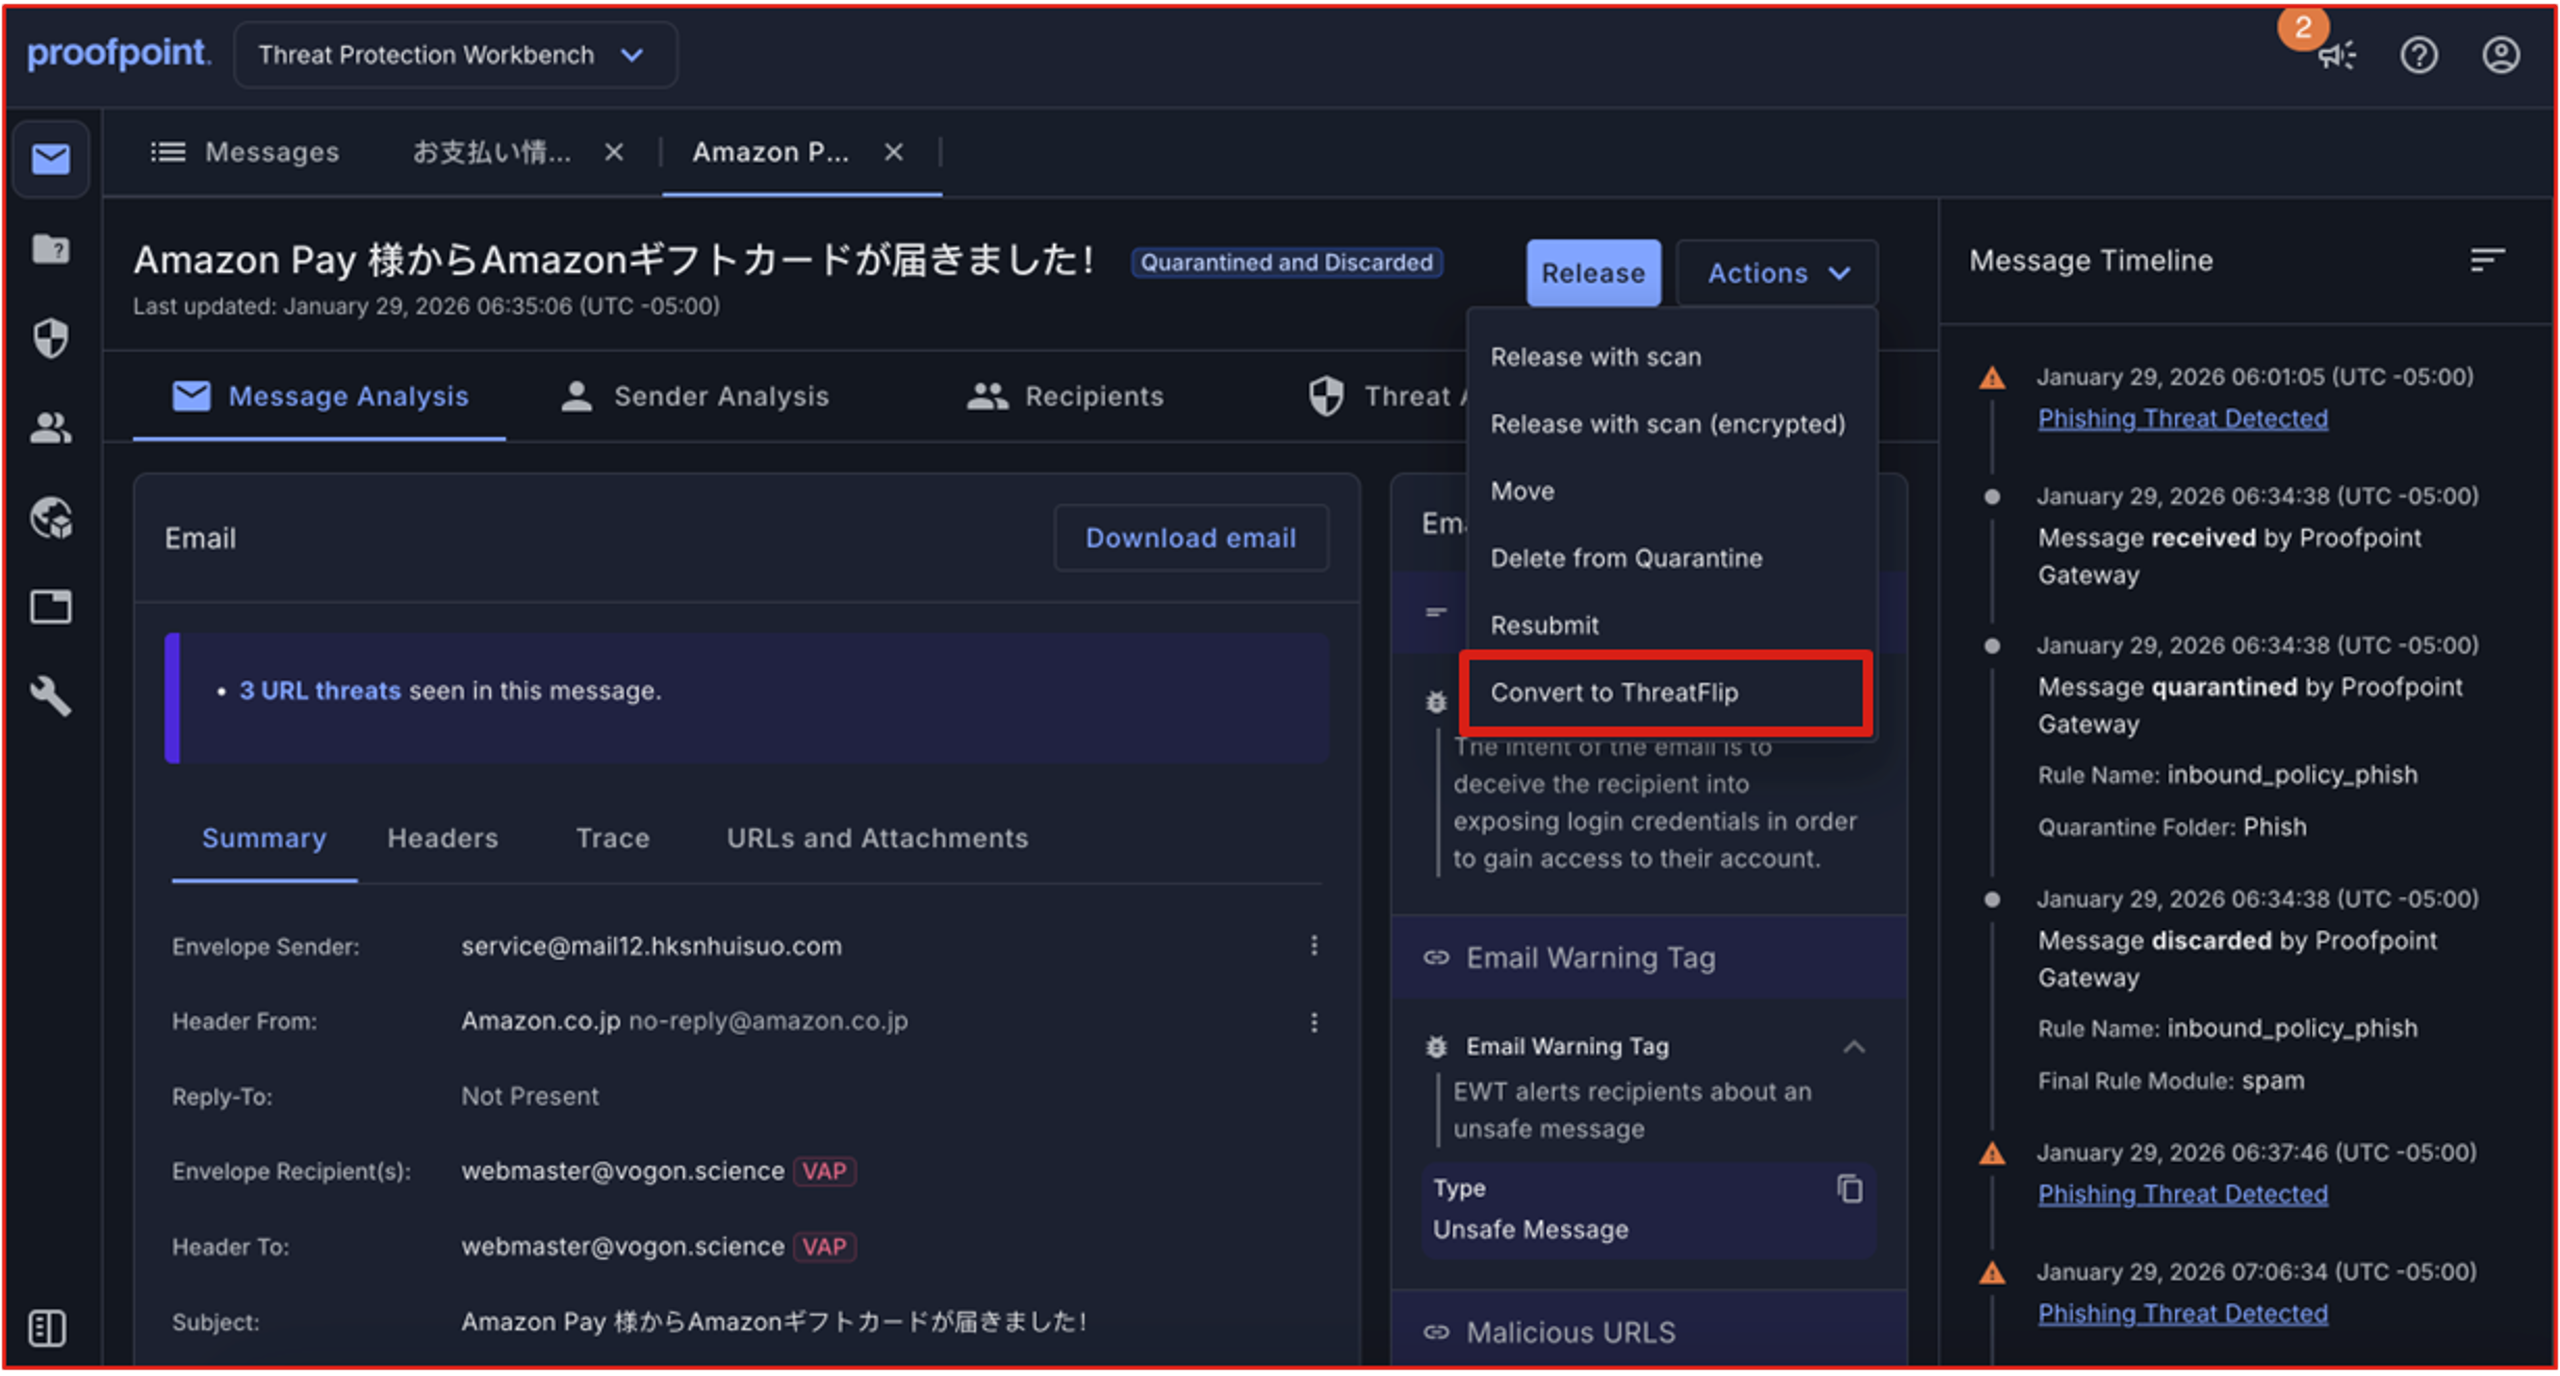The height and width of the screenshot is (1376, 2560).
Task: Close the Amazon P... tab
Action: [x=894, y=152]
